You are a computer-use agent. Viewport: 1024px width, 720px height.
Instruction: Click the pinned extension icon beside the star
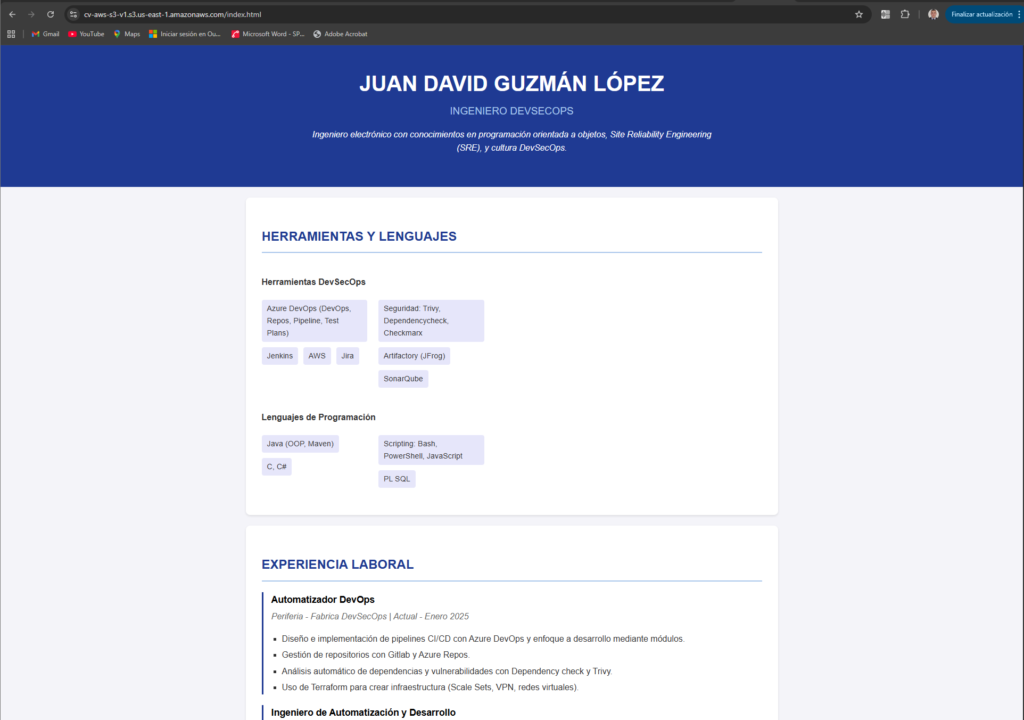point(885,14)
